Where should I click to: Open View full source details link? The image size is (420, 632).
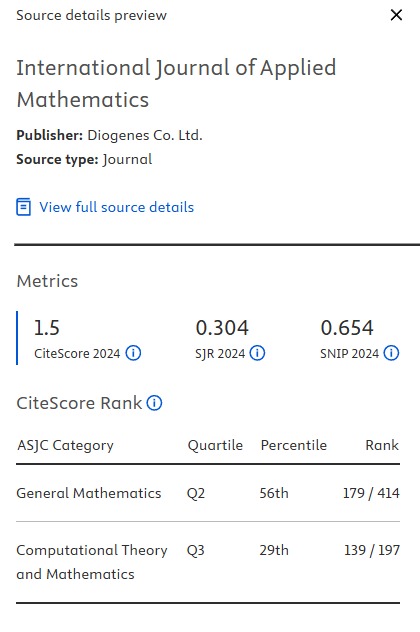[116, 207]
